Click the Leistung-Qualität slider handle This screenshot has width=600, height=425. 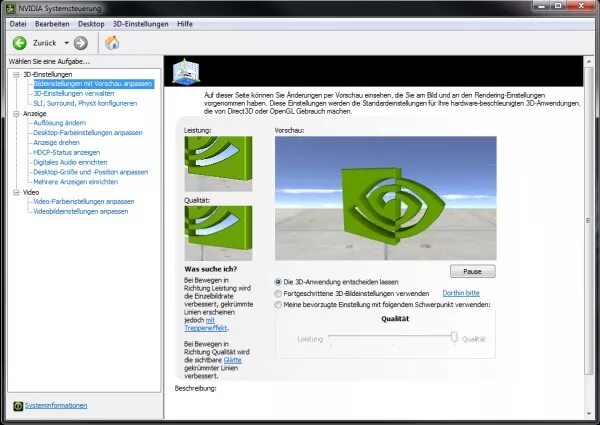454,337
